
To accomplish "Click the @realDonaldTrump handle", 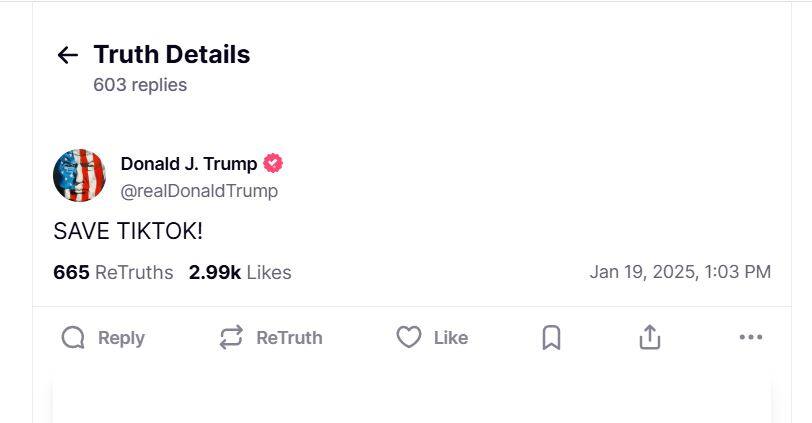I will tap(199, 190).
